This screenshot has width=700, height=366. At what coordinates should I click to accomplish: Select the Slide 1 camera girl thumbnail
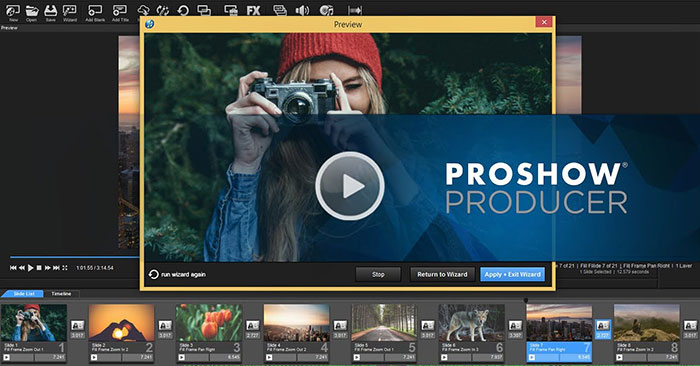coord(34,323)
